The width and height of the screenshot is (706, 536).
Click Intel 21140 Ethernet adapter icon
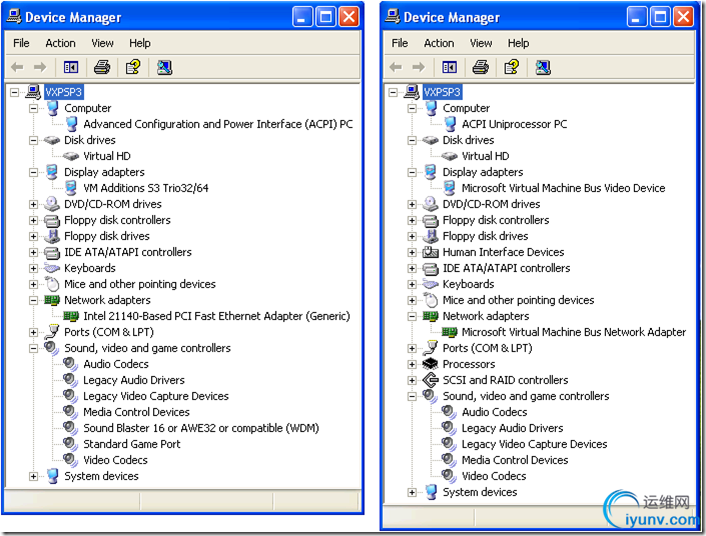tap(71, 316)
